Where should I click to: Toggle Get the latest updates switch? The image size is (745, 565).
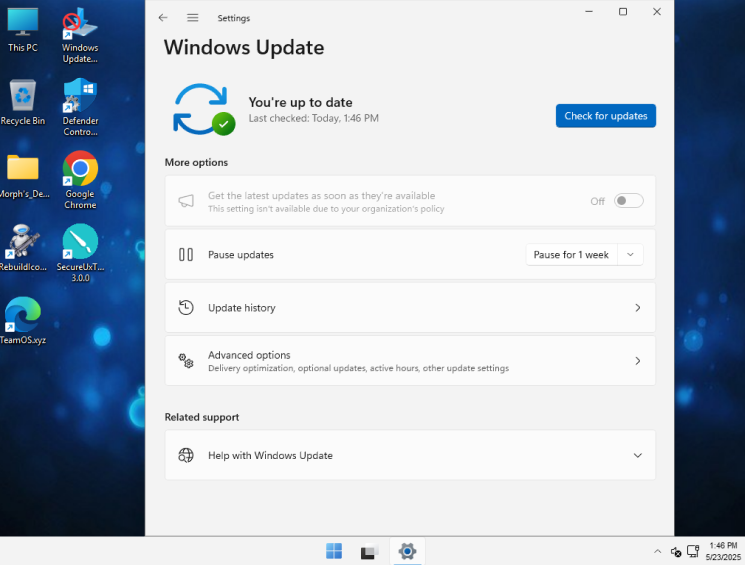[628, 201]
